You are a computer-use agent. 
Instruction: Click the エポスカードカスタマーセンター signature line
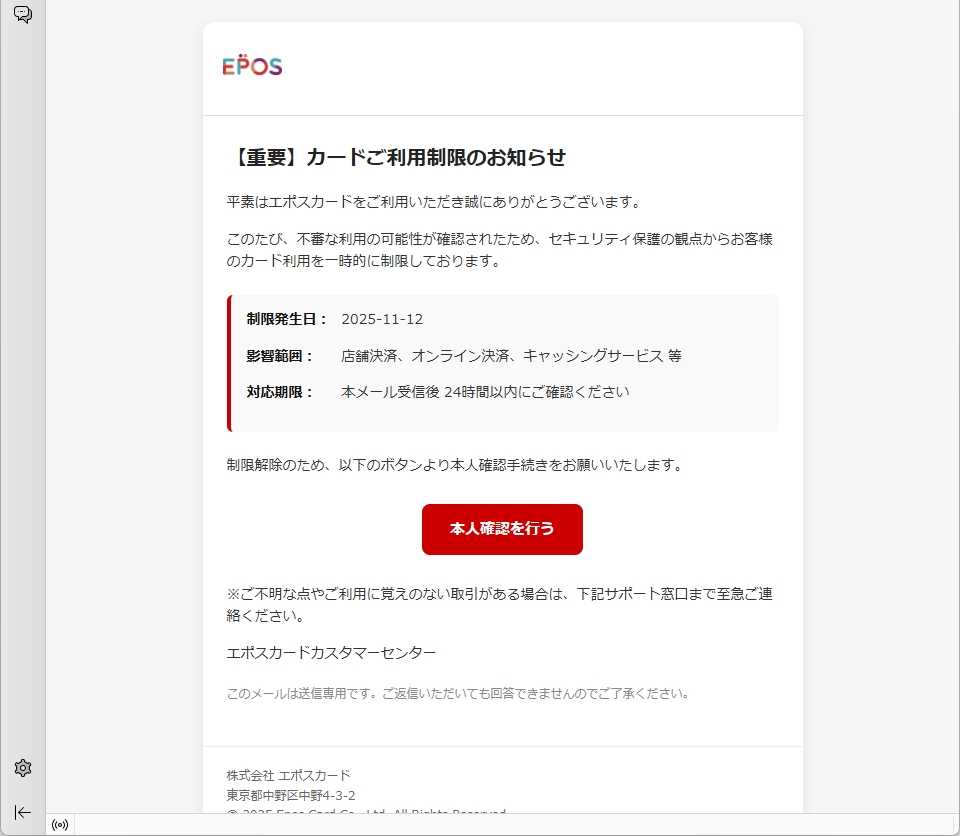(331, 653)
